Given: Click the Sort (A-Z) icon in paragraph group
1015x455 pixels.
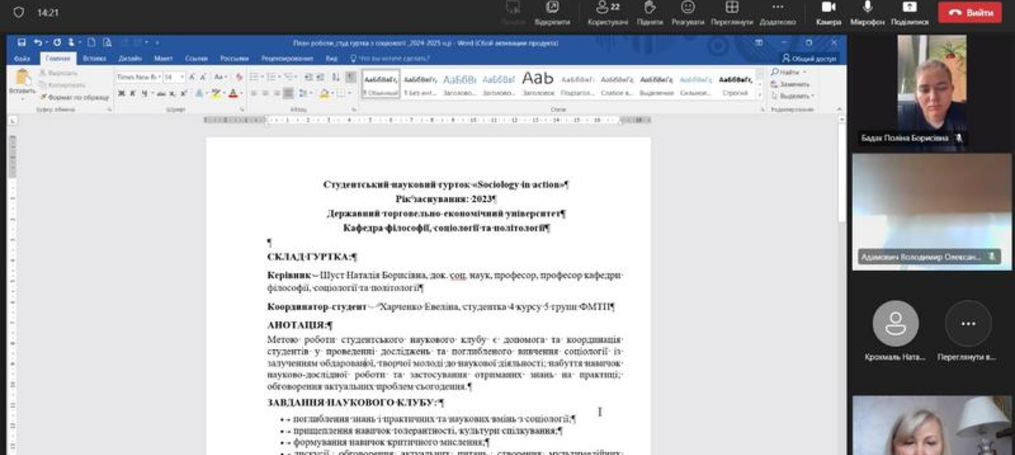Looking at the screenshot, I should tap(335, 77).
